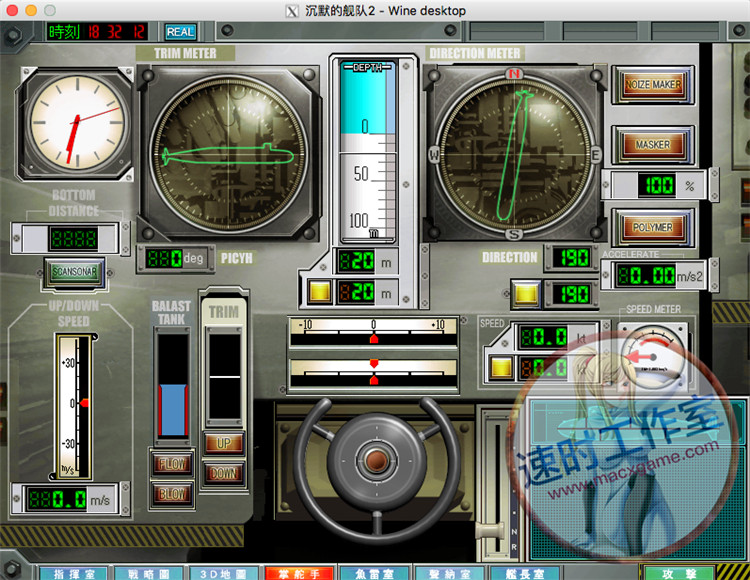Click the UP/DOWN SPEED label
The height and width of the screenshot is (580, 750).
74,313
